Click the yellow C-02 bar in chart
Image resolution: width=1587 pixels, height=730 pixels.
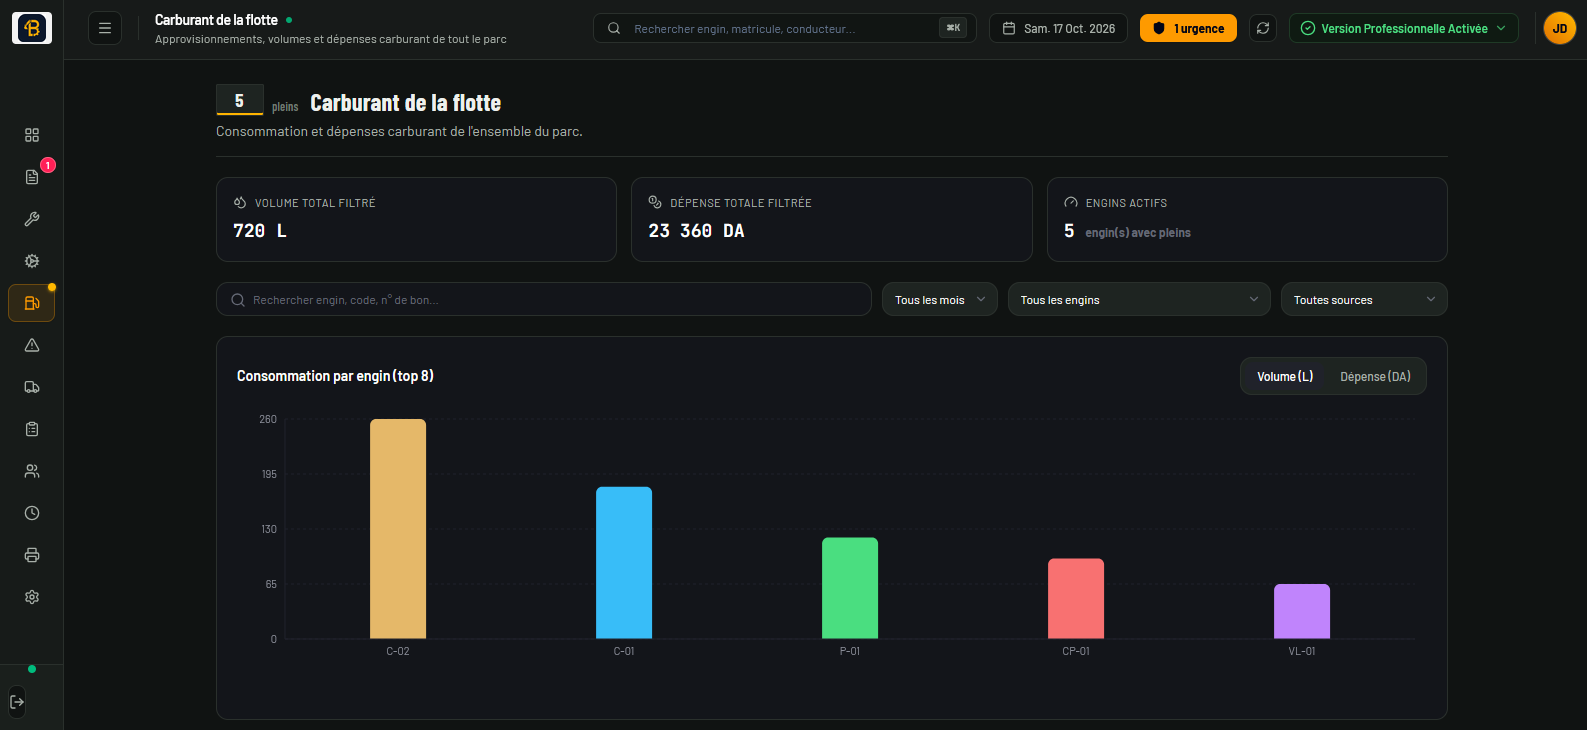398,528
